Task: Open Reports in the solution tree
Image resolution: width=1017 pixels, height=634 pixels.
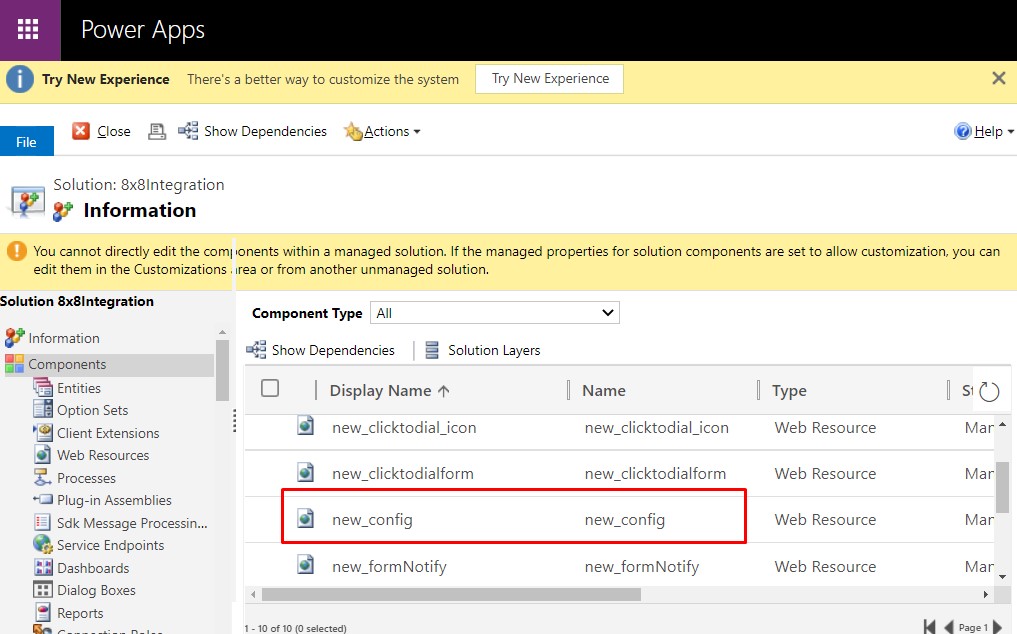Action: click(x=80, y=613)
